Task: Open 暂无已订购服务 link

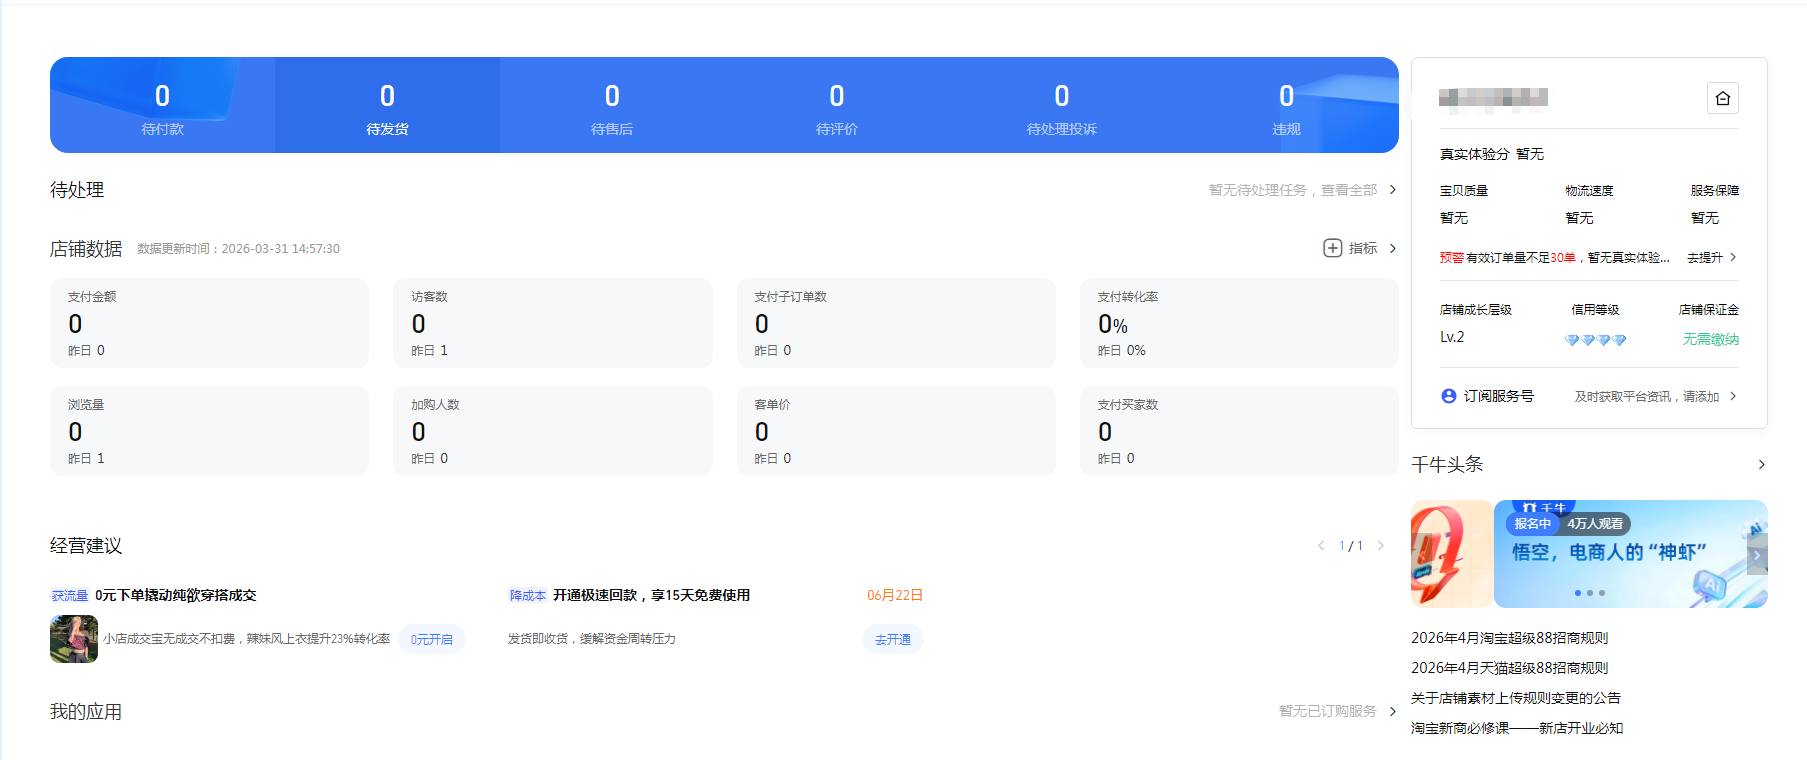Action: pos(1327,711)
